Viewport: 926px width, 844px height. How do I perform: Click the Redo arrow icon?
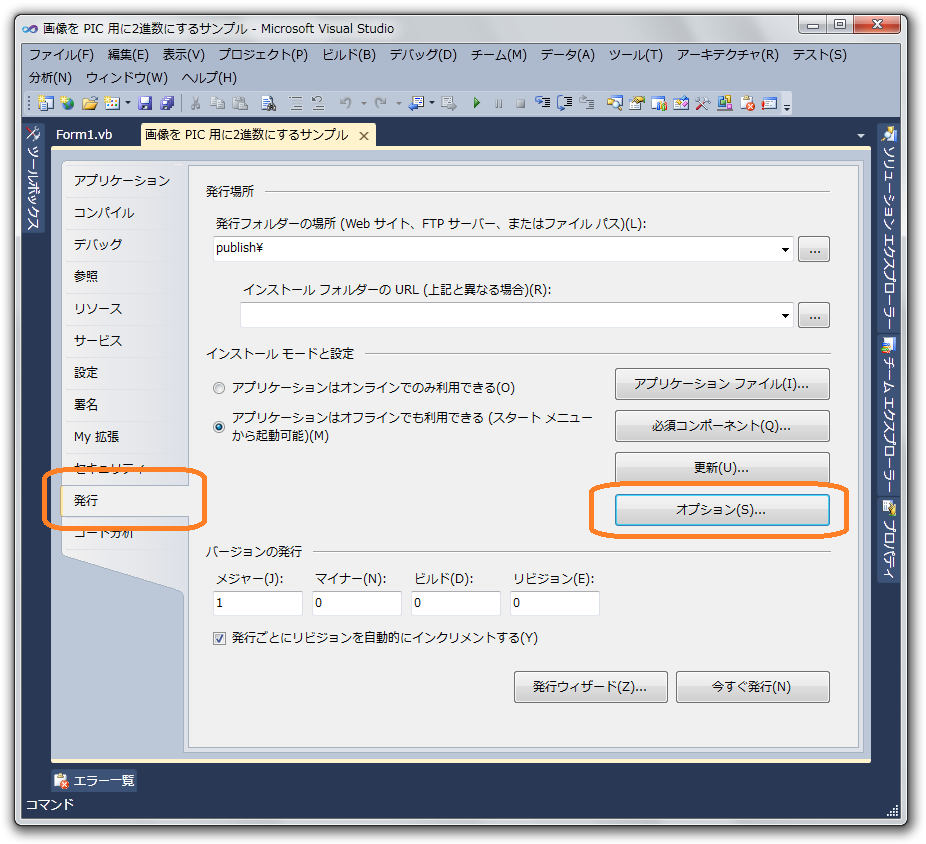coord(380,103)
